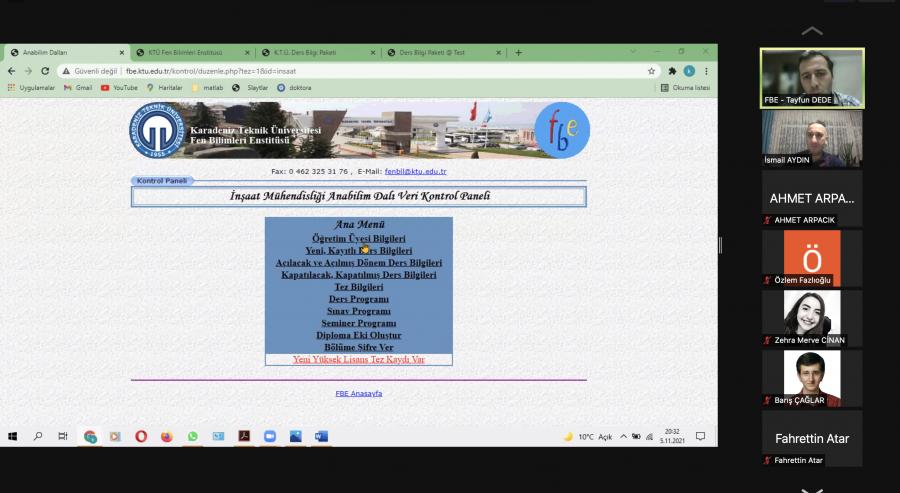The height and width of the screenshot is (493, 900).
Task: Click the fenbil@ktu.edu.tr email link
Action: [x=416, y=171]
